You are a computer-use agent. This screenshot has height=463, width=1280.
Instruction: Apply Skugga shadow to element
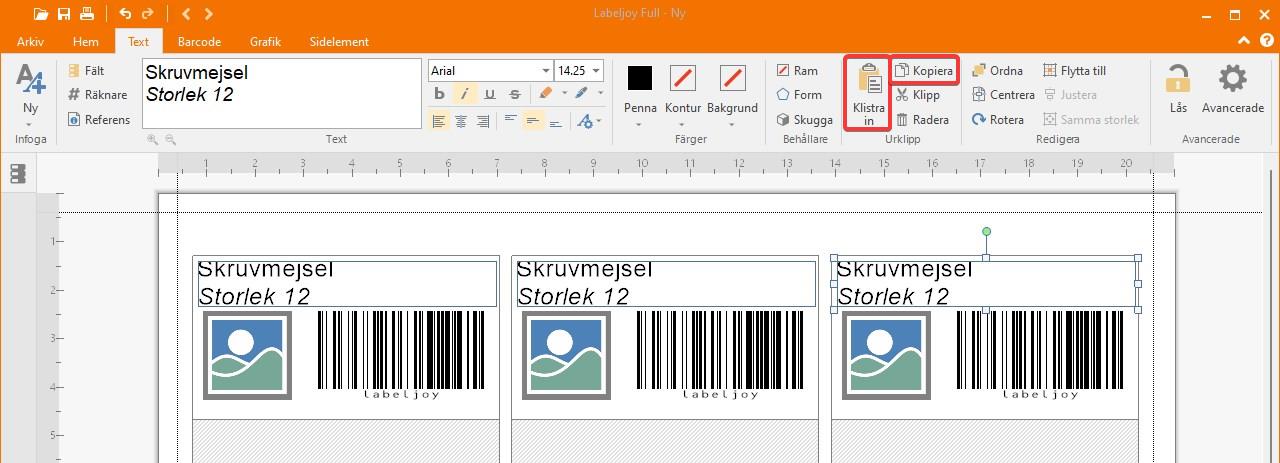click(804, 119)
